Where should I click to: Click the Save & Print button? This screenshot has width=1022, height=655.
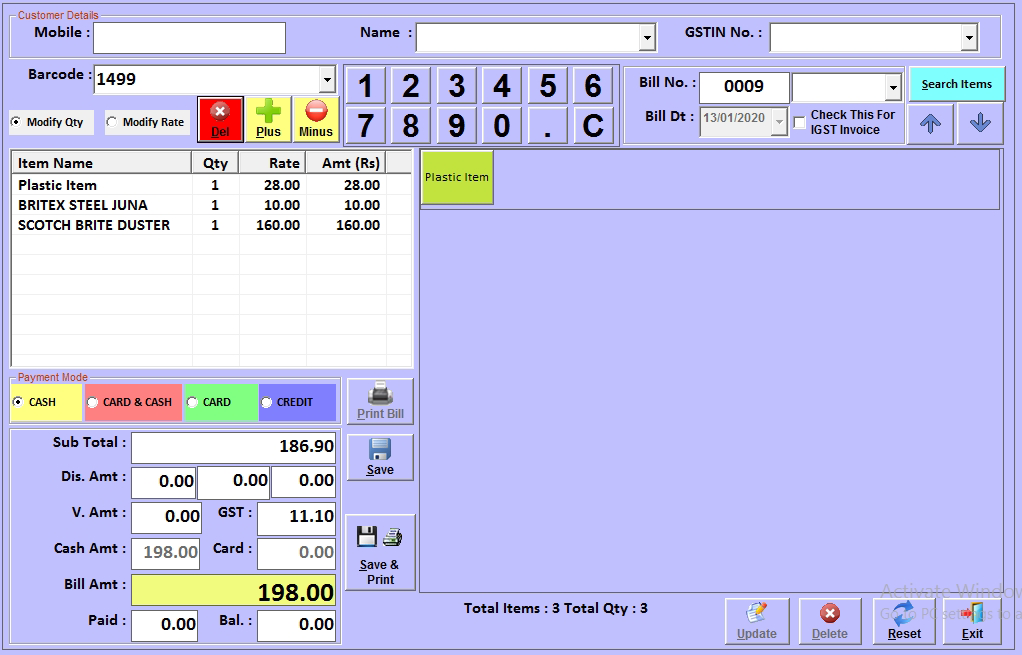click(380, 552)
